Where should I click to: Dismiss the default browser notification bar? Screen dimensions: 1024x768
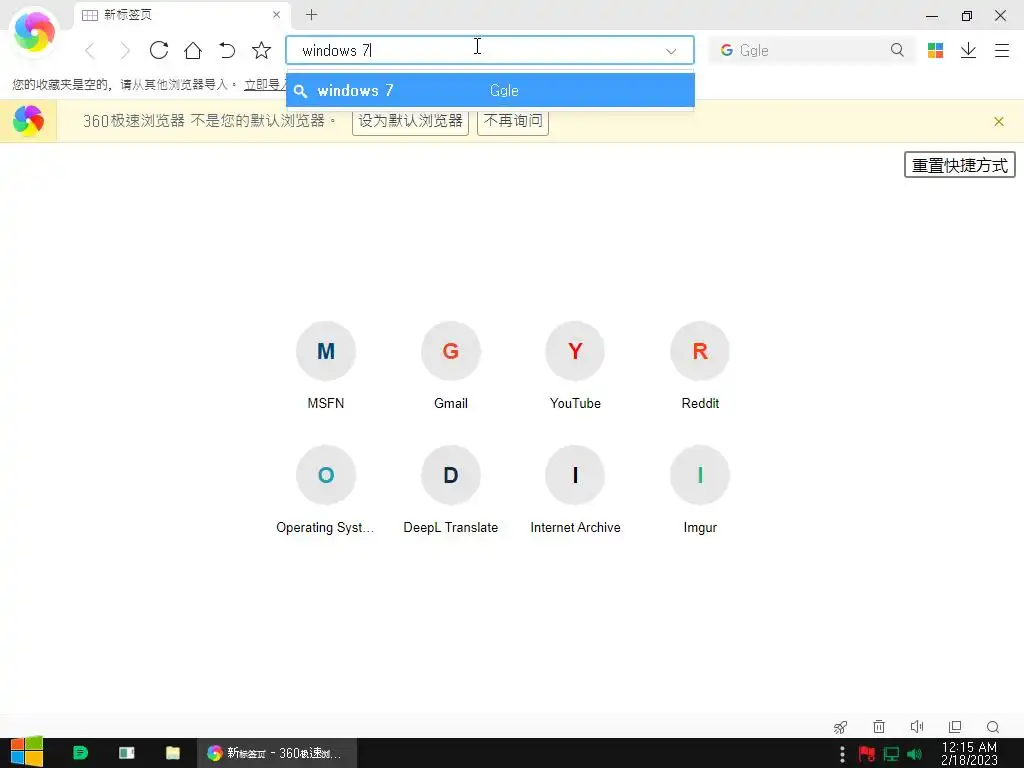(999, 121)
